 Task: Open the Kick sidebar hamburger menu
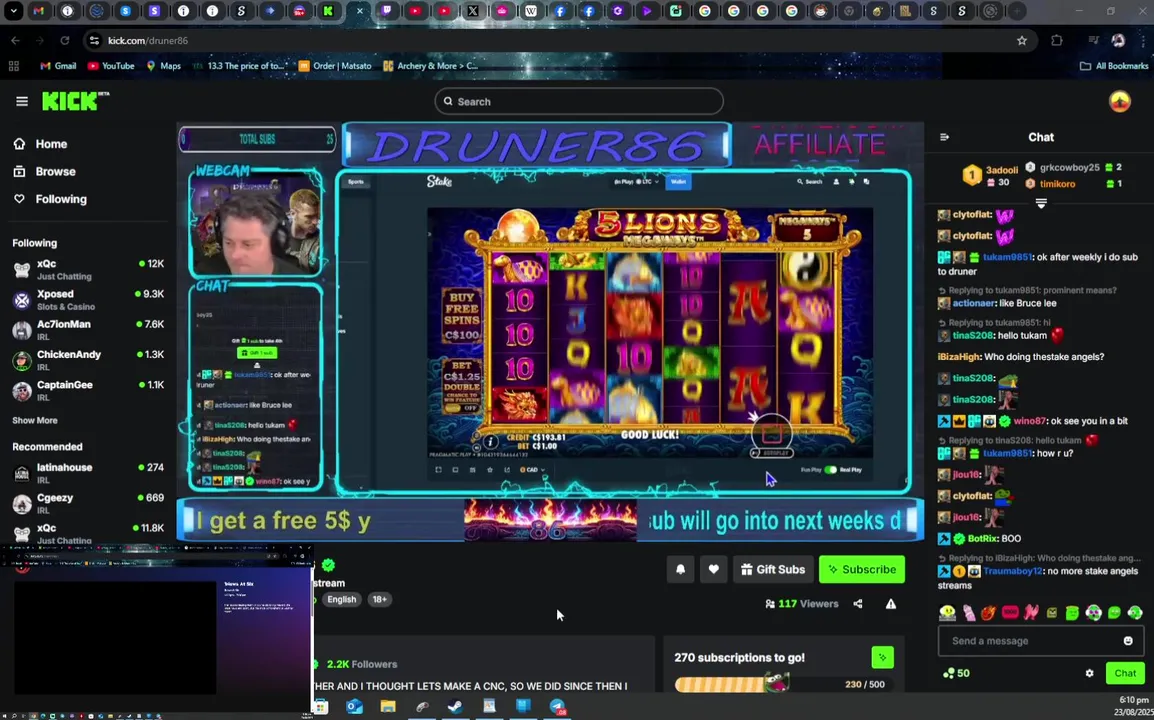point(21,102)
